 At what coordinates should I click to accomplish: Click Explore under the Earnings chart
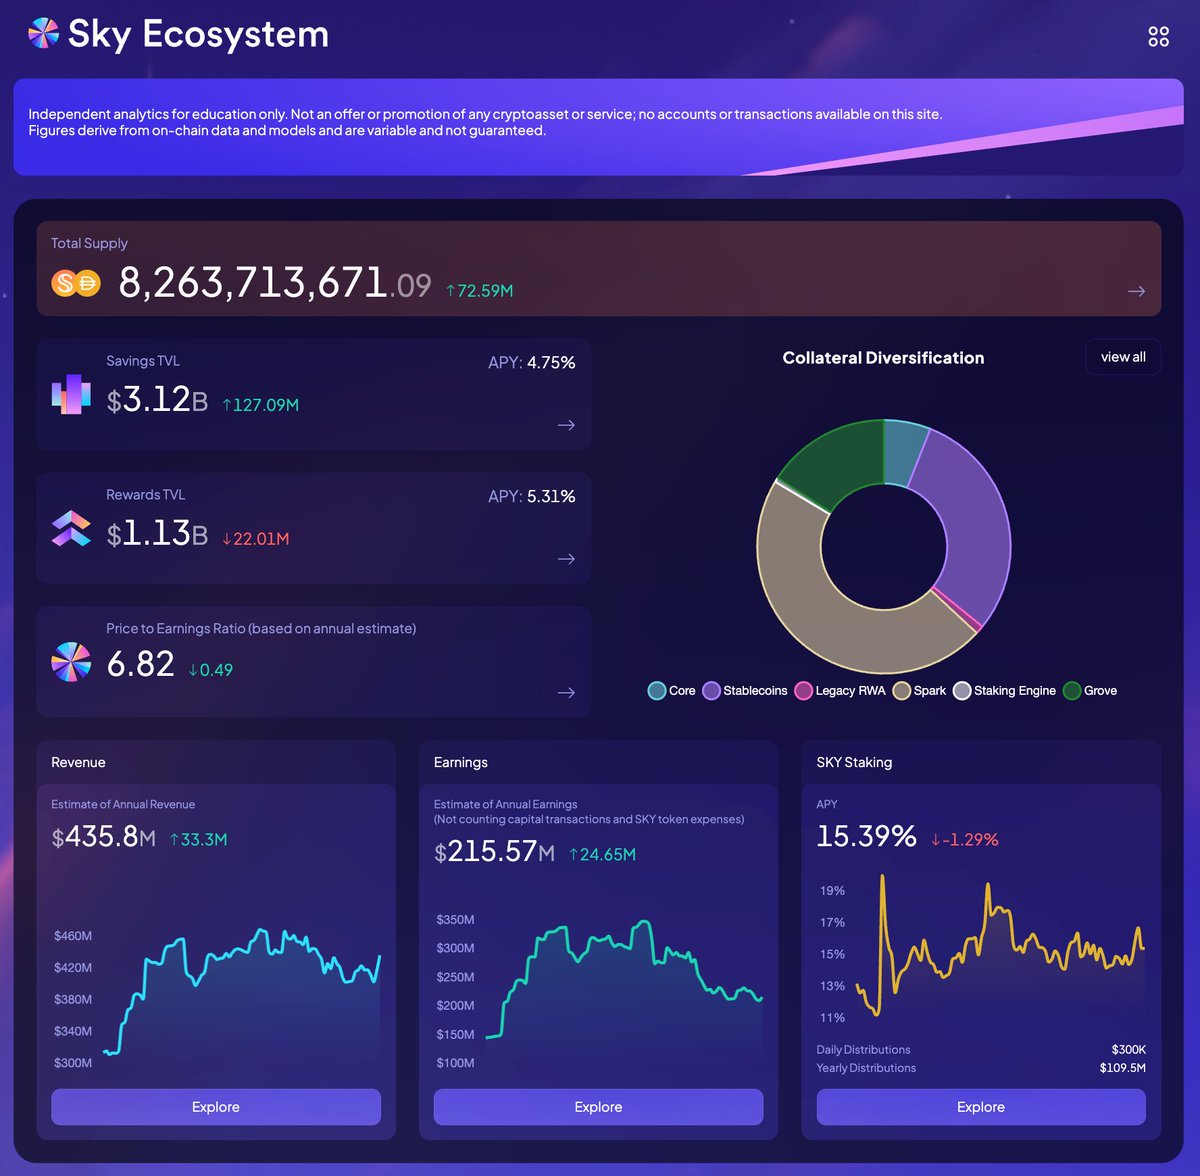[x=598, y=1107]
